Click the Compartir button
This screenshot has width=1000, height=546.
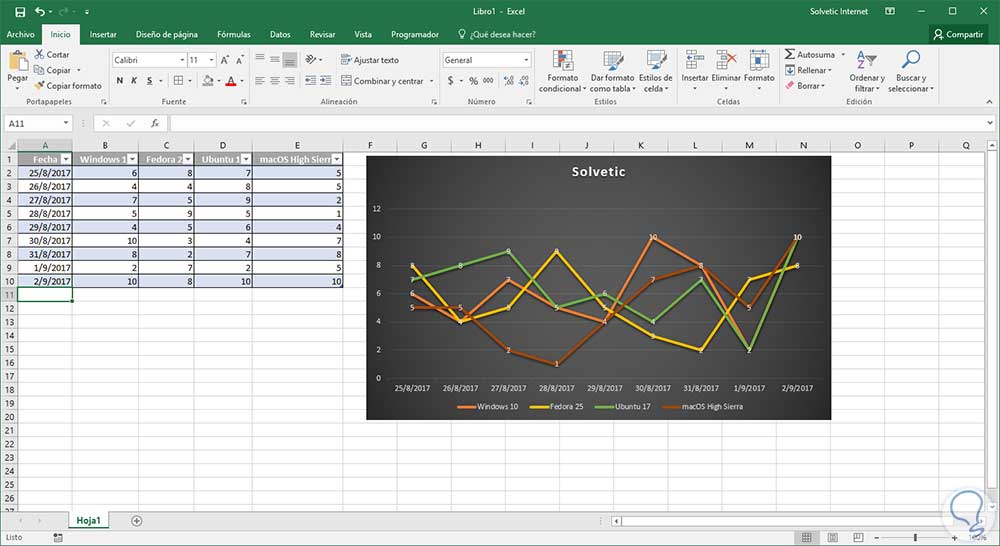pos(958,34)
